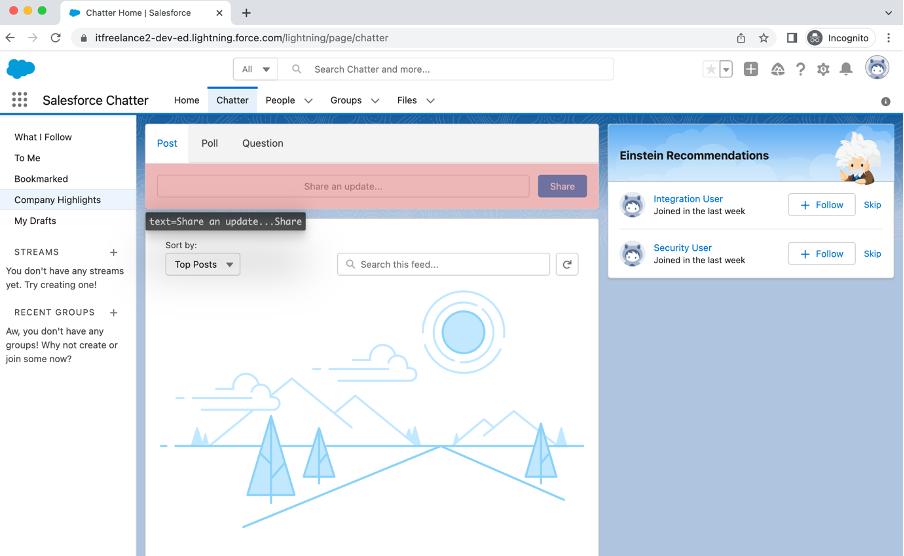The height and width of the screenshot is (556, 904).
Task: Open the Global Actions plus icon
Action: click(x=751, y=69)
